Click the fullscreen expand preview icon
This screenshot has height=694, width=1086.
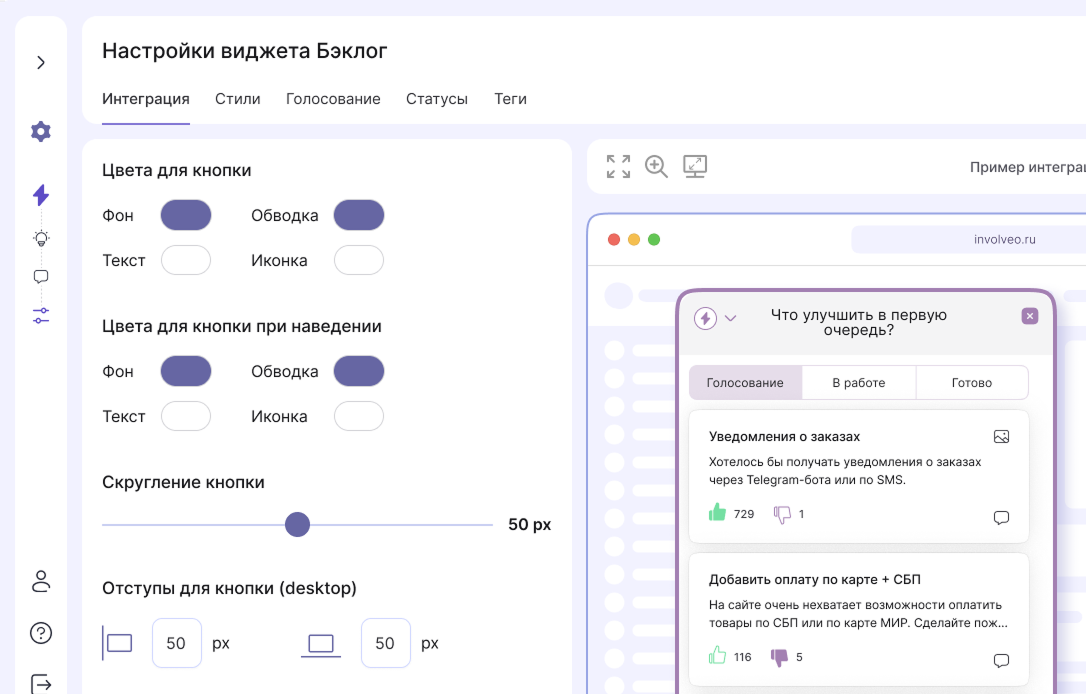pyautogui.click(x=619, y=167)
